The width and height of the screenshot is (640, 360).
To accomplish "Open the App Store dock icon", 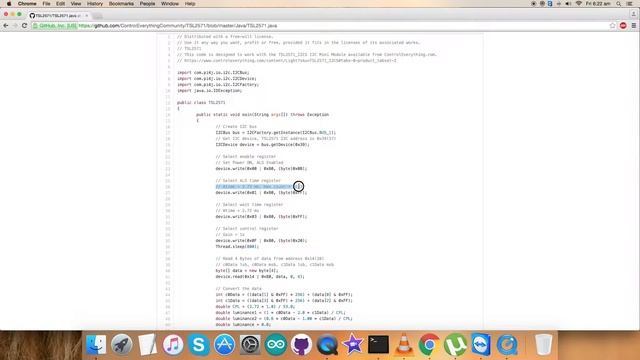I will coord(224,344).
